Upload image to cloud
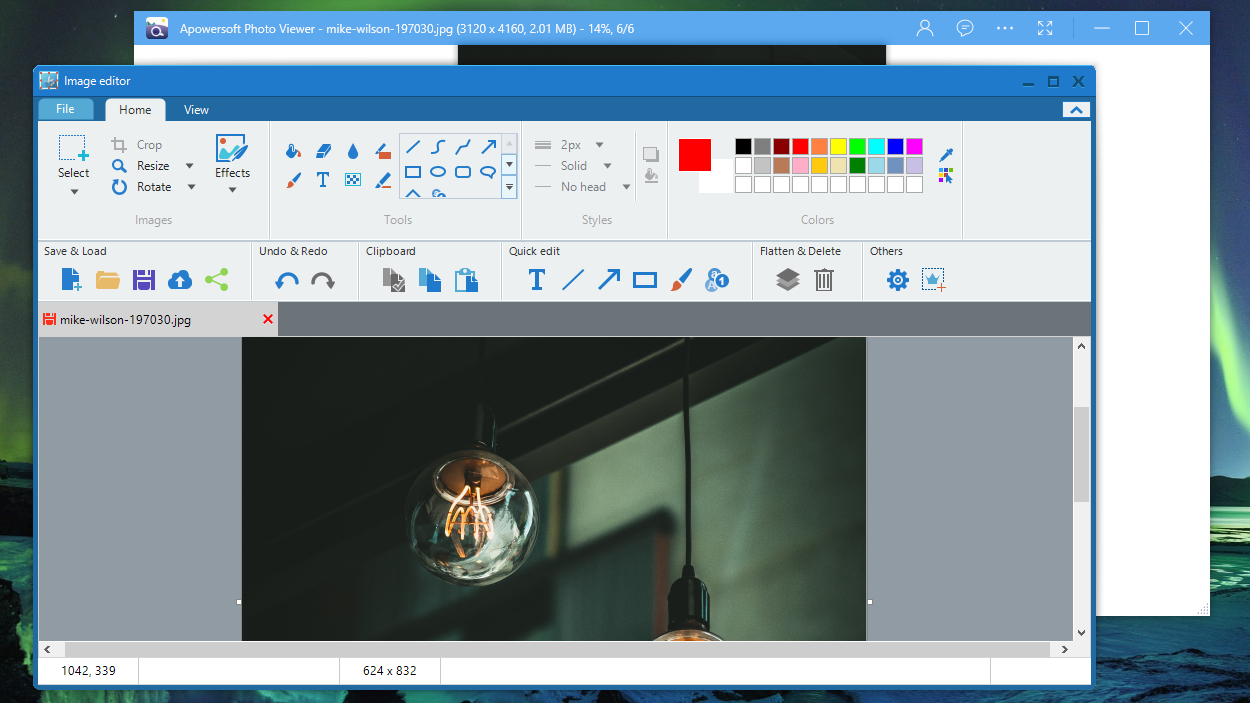 [180, 280]
